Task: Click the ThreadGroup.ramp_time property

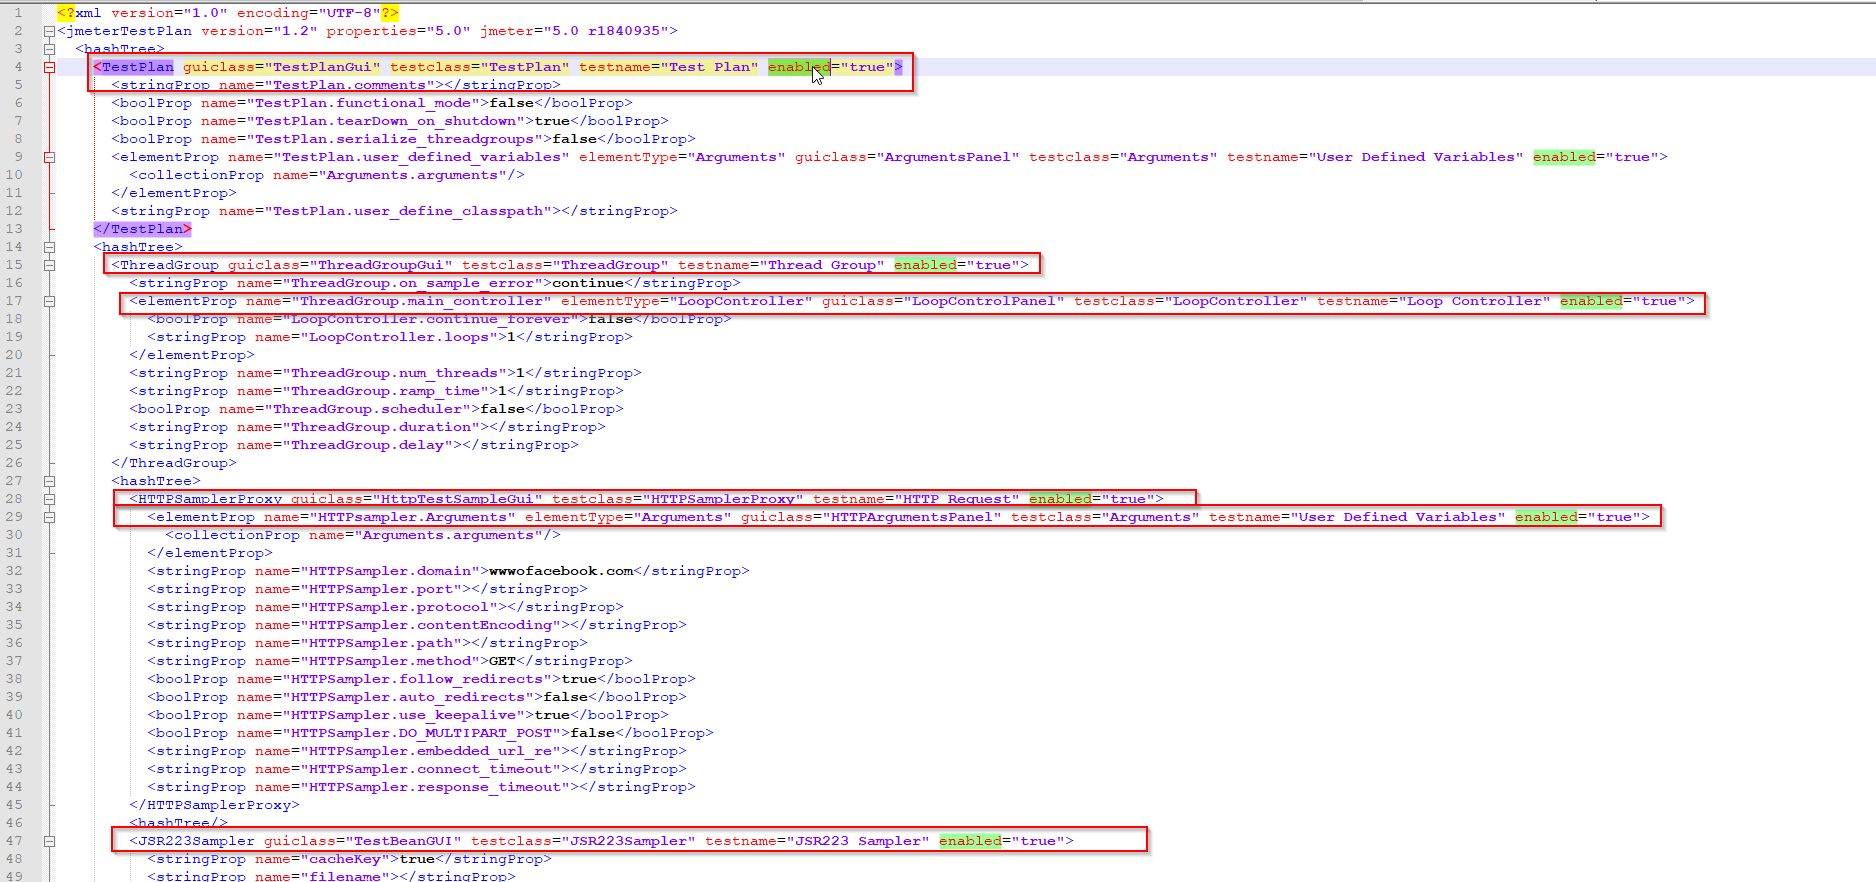Action: tap(376, 391)
